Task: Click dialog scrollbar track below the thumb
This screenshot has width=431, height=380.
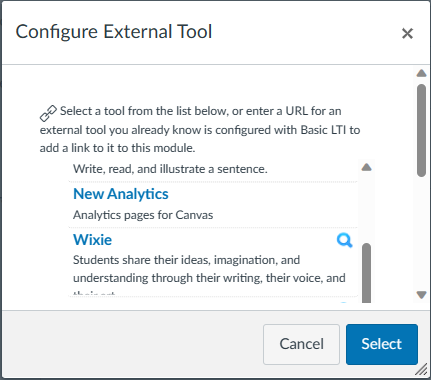Action: click(x=421, y=233)
